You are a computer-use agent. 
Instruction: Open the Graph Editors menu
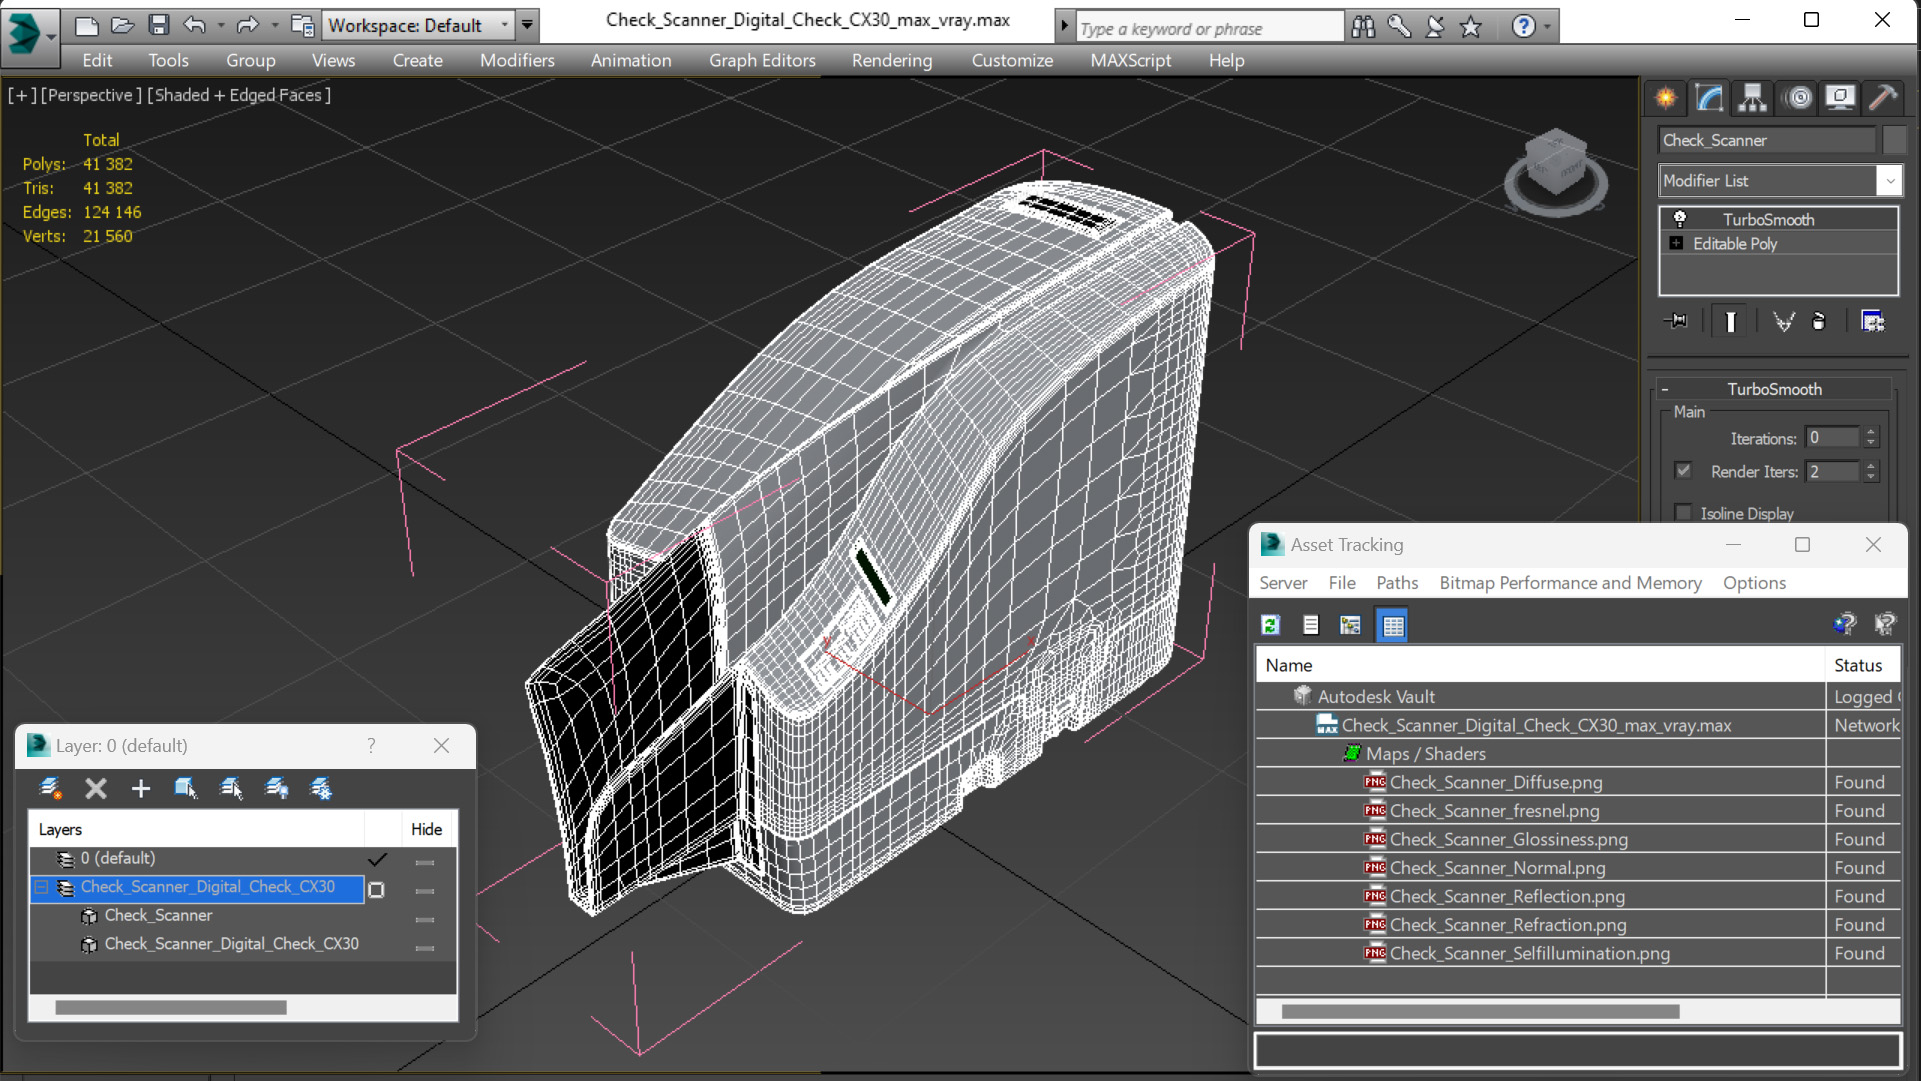pyautogui.click(x=762, y=60)
